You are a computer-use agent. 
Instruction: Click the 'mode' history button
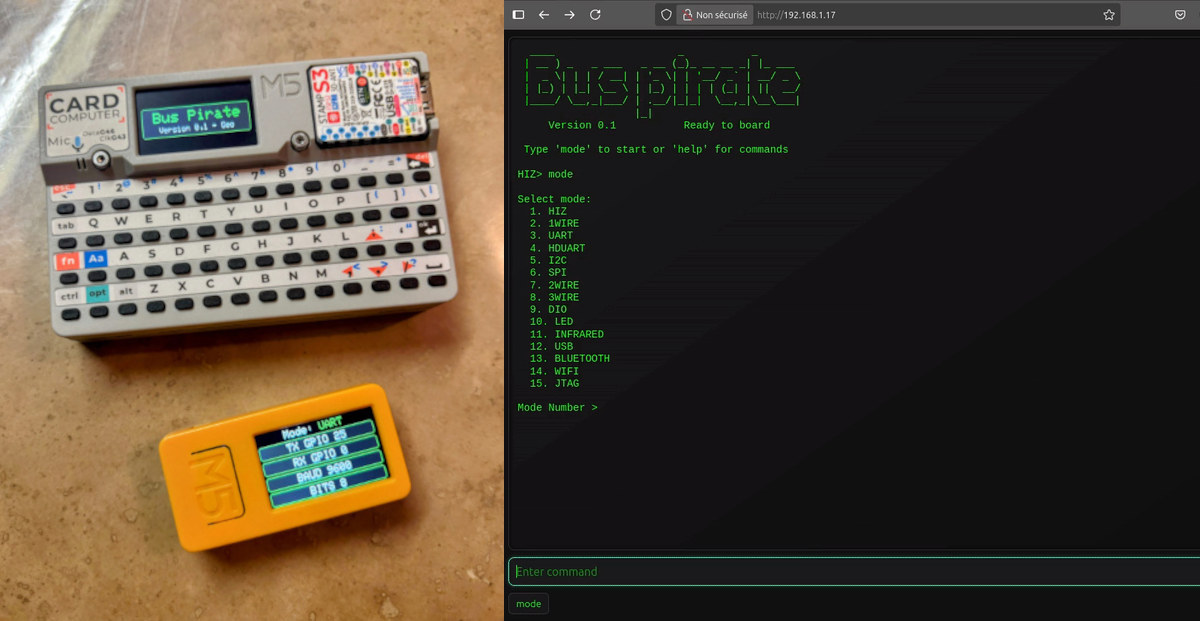tap(529, 604)
